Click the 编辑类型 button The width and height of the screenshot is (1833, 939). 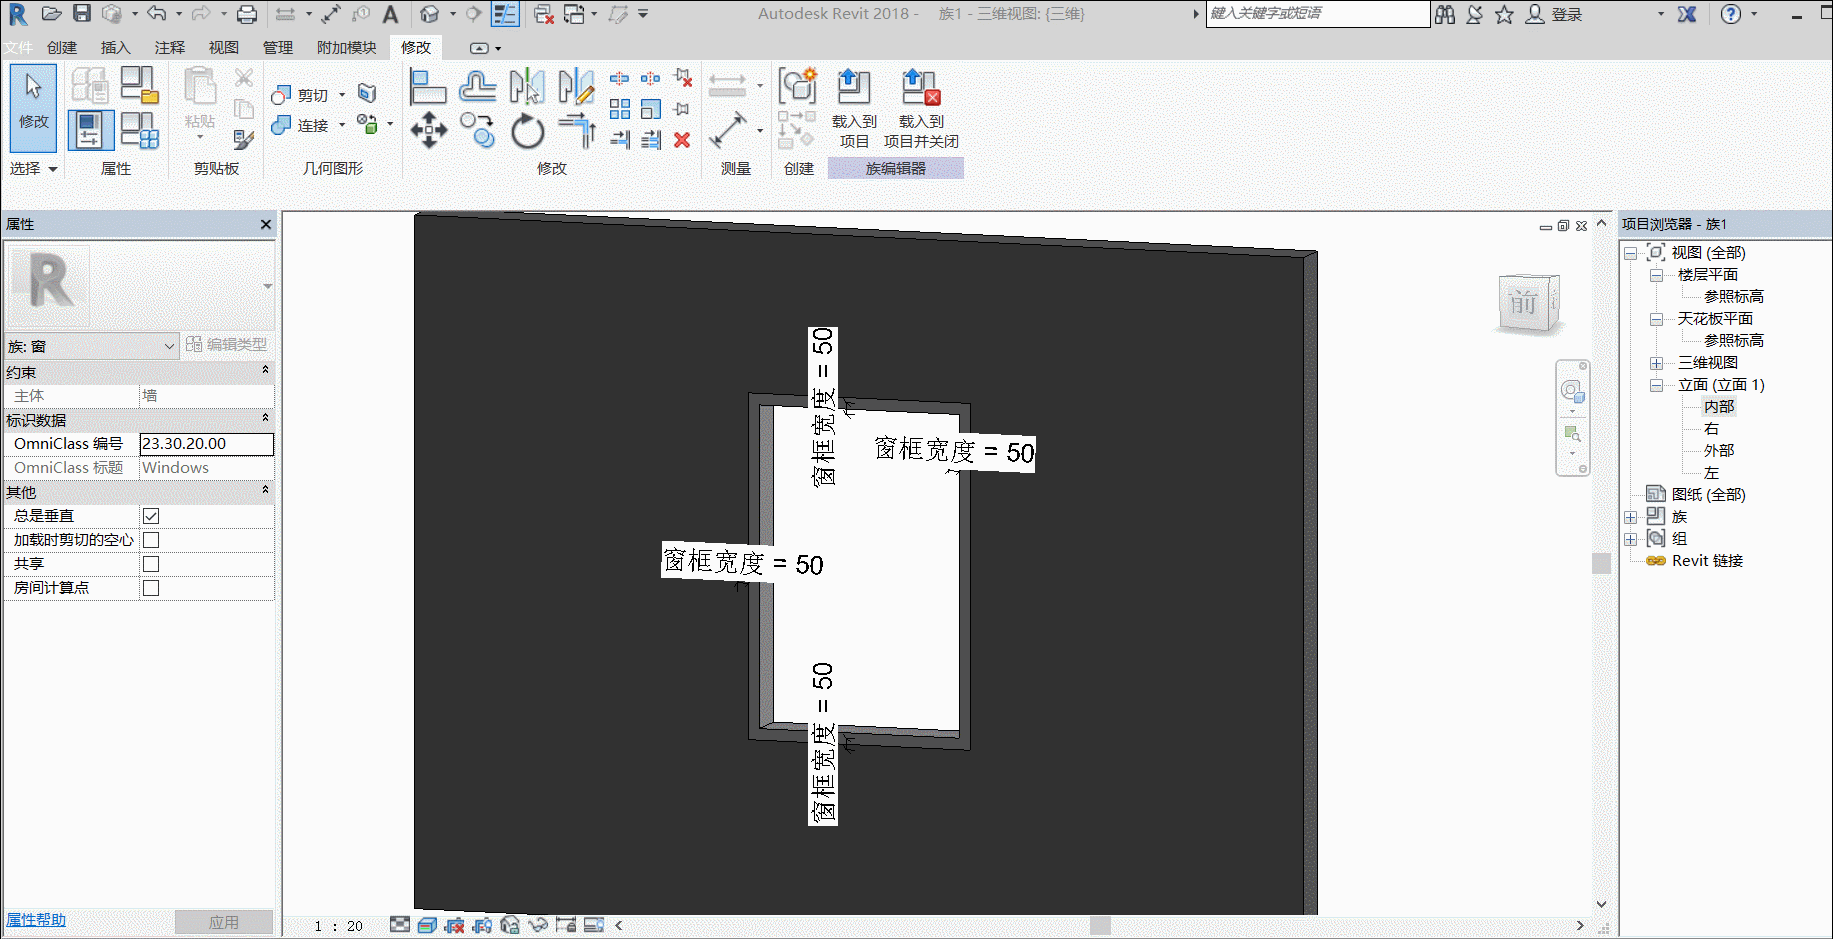tap(227, 344)
